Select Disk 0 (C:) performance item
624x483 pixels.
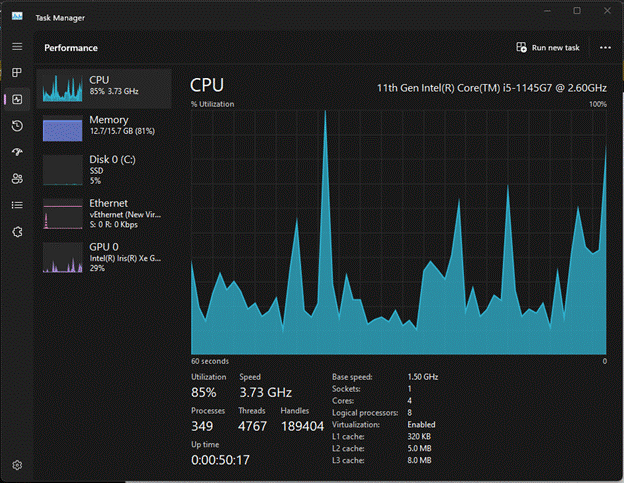(104, 170)
